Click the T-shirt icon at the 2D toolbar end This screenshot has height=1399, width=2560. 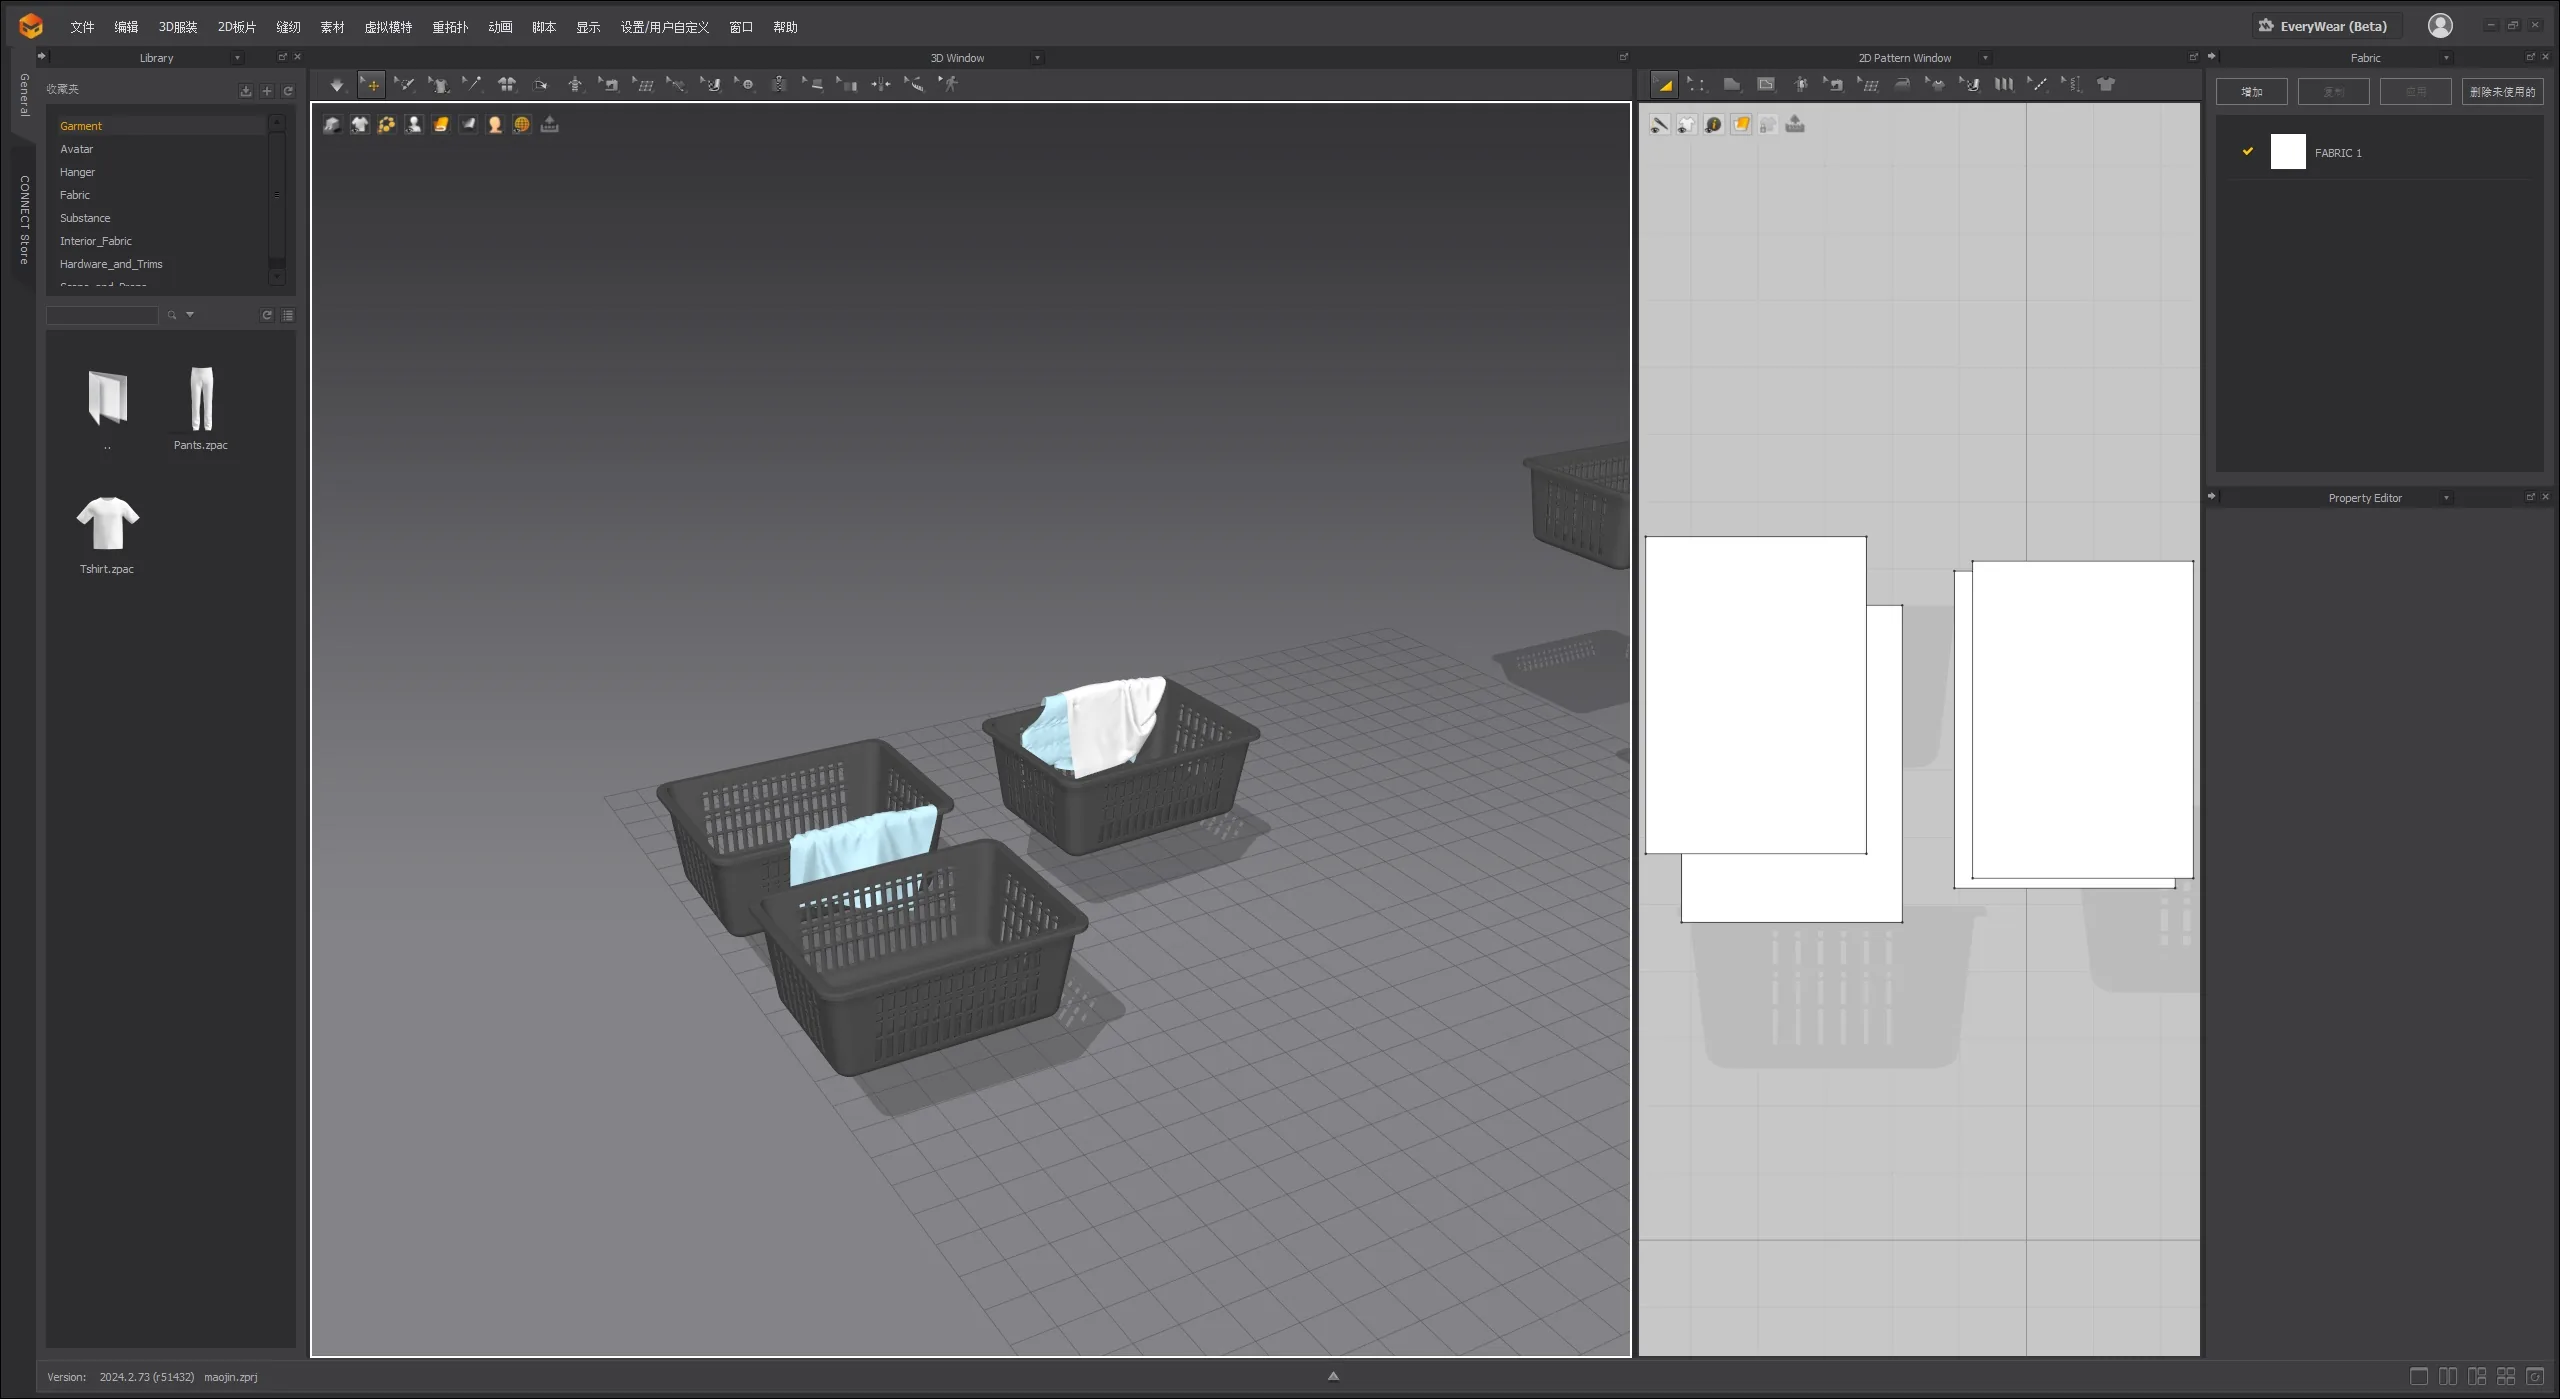tap(2106, 85)
